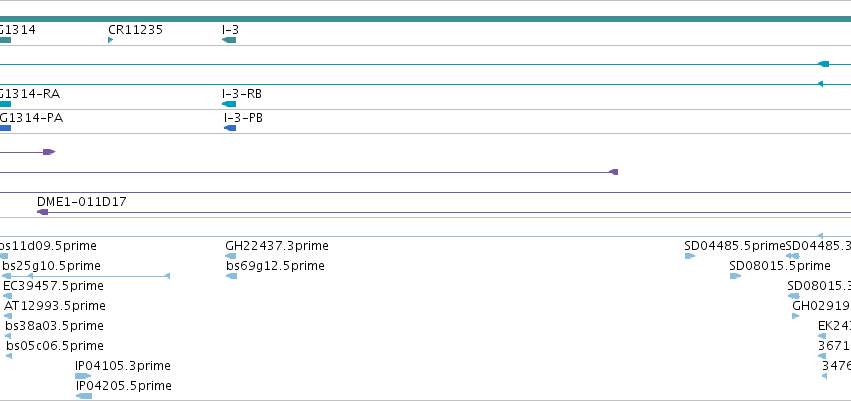Viewport: 851px width, 401px height.
Task: Click the AT12993.5prime EST glyph
Action: click(x=8, y=316)
